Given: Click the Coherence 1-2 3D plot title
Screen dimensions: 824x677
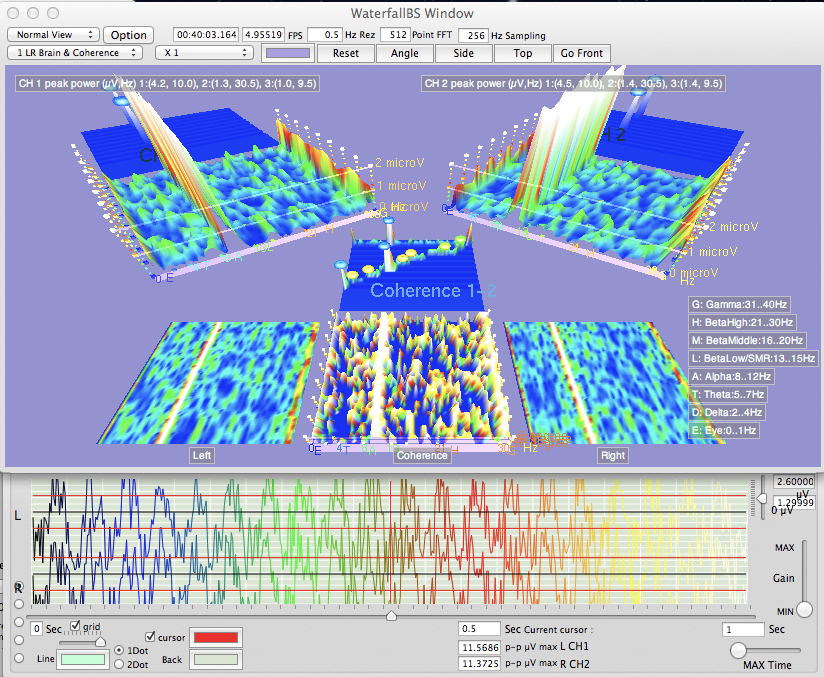Looking at the screenshot, I should click(x=433, y=291).
